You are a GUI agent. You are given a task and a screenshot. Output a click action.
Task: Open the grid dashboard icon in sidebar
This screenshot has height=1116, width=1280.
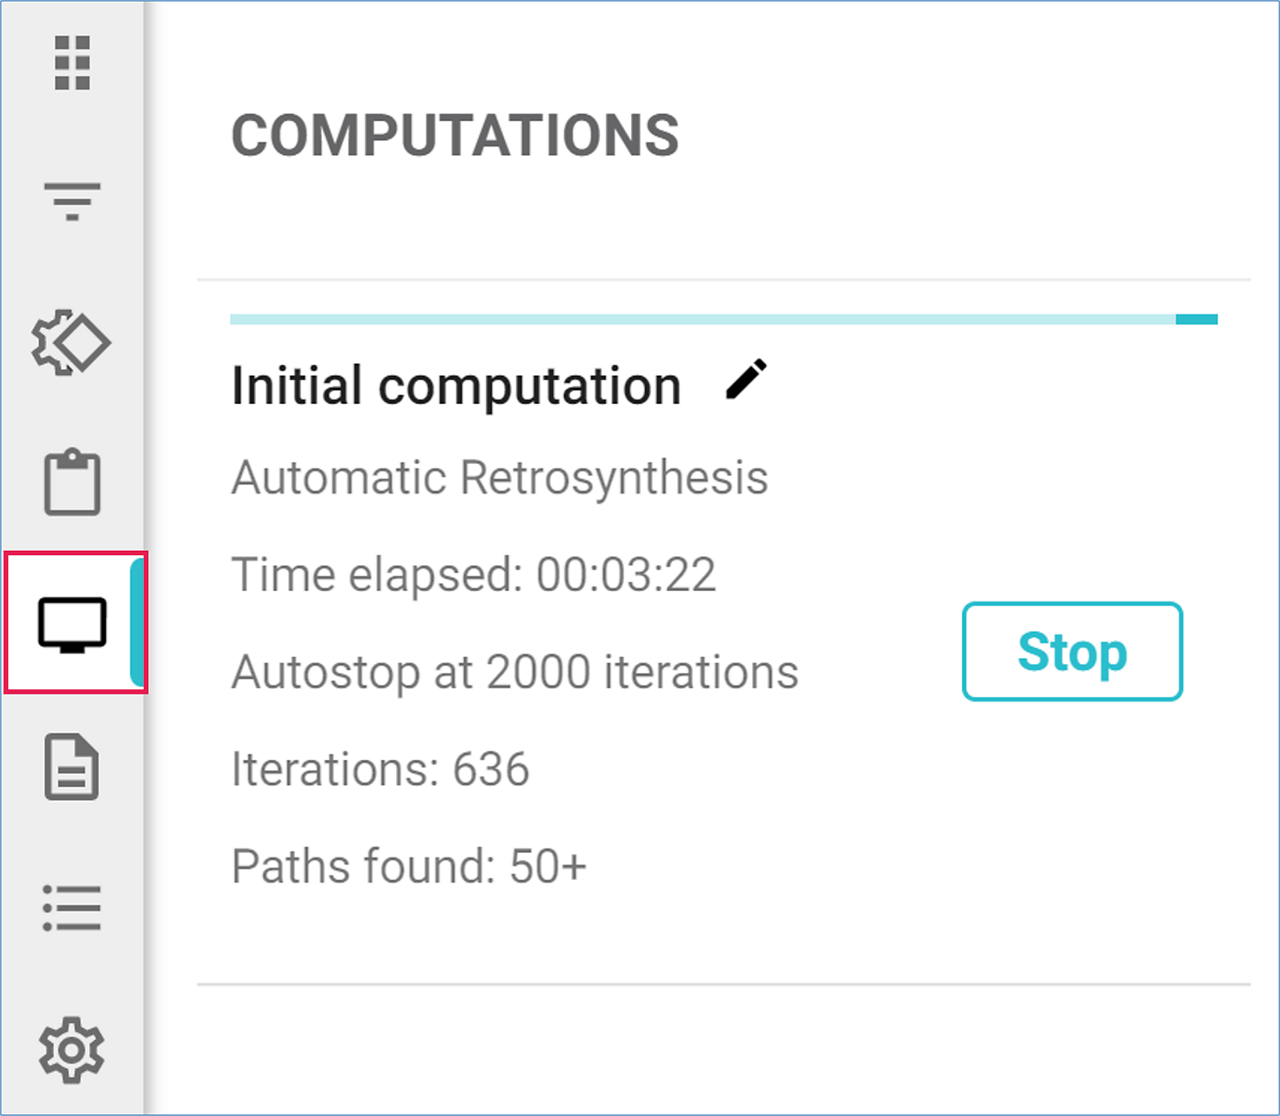72,63
